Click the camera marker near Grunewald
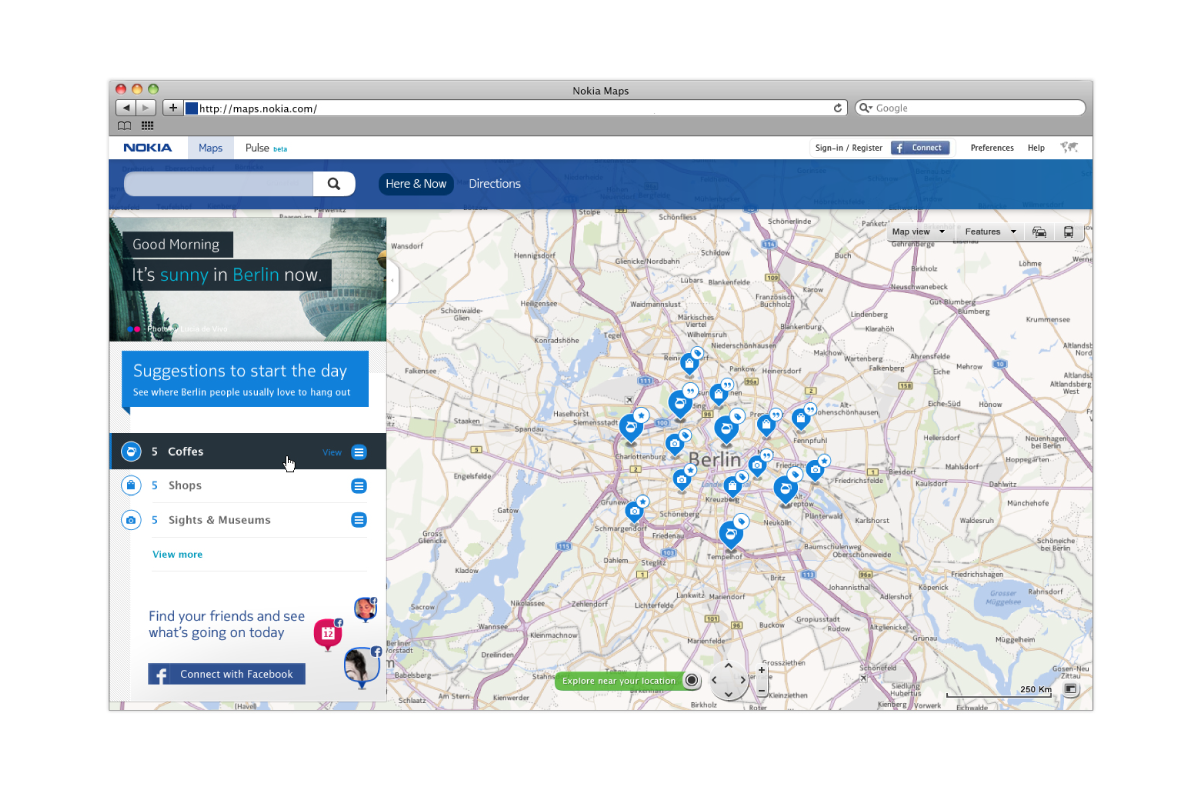This screenshot has width=1201, height=800. click(634, 511)
